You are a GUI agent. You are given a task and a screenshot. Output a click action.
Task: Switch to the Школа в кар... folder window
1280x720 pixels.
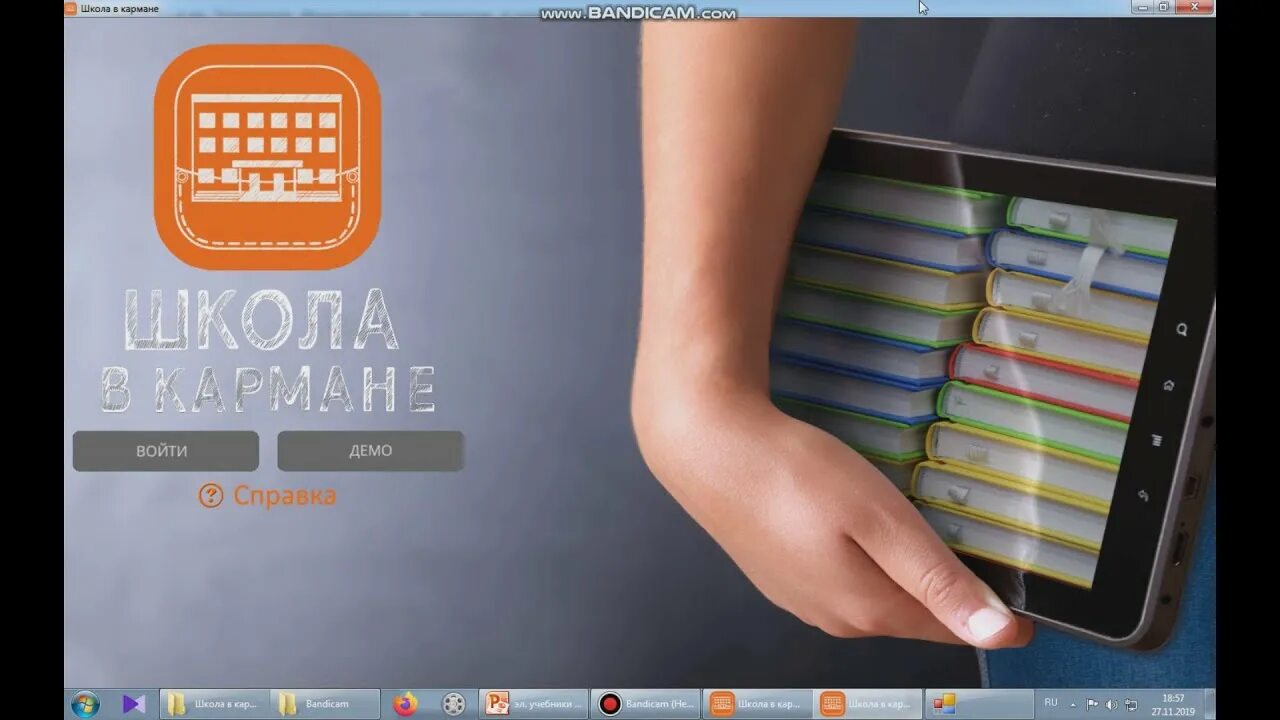pos(214,704)
